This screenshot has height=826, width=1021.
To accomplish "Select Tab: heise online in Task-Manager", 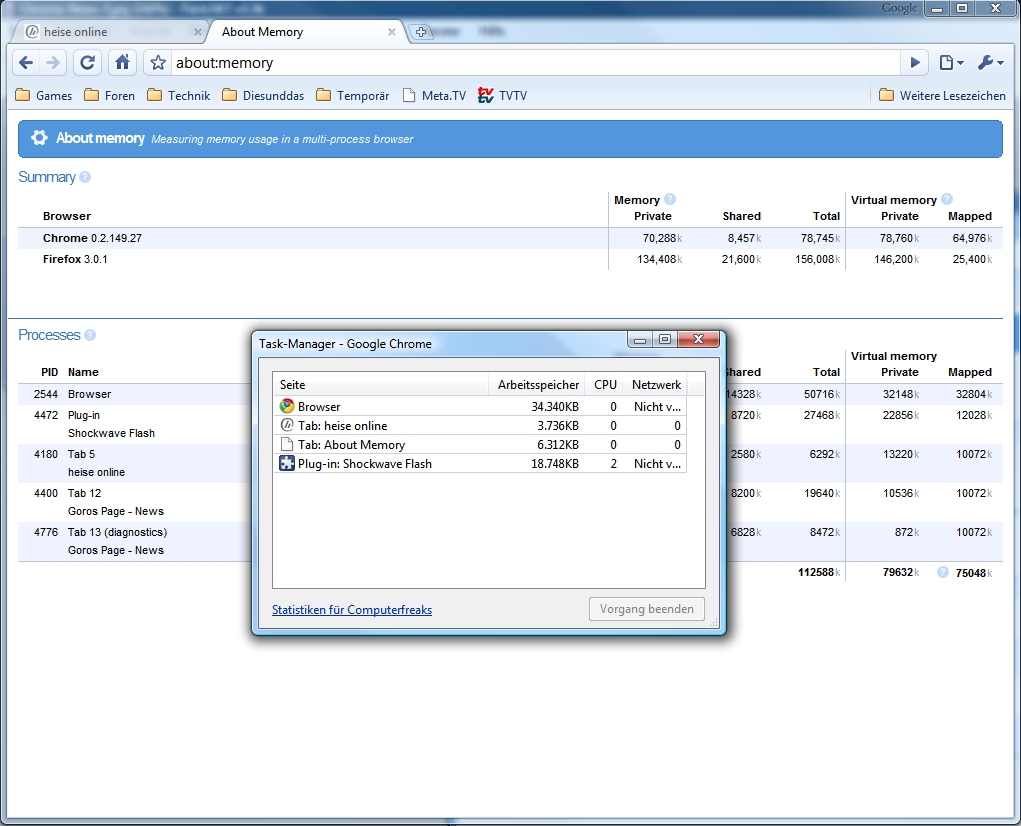I will coord(480,425).
